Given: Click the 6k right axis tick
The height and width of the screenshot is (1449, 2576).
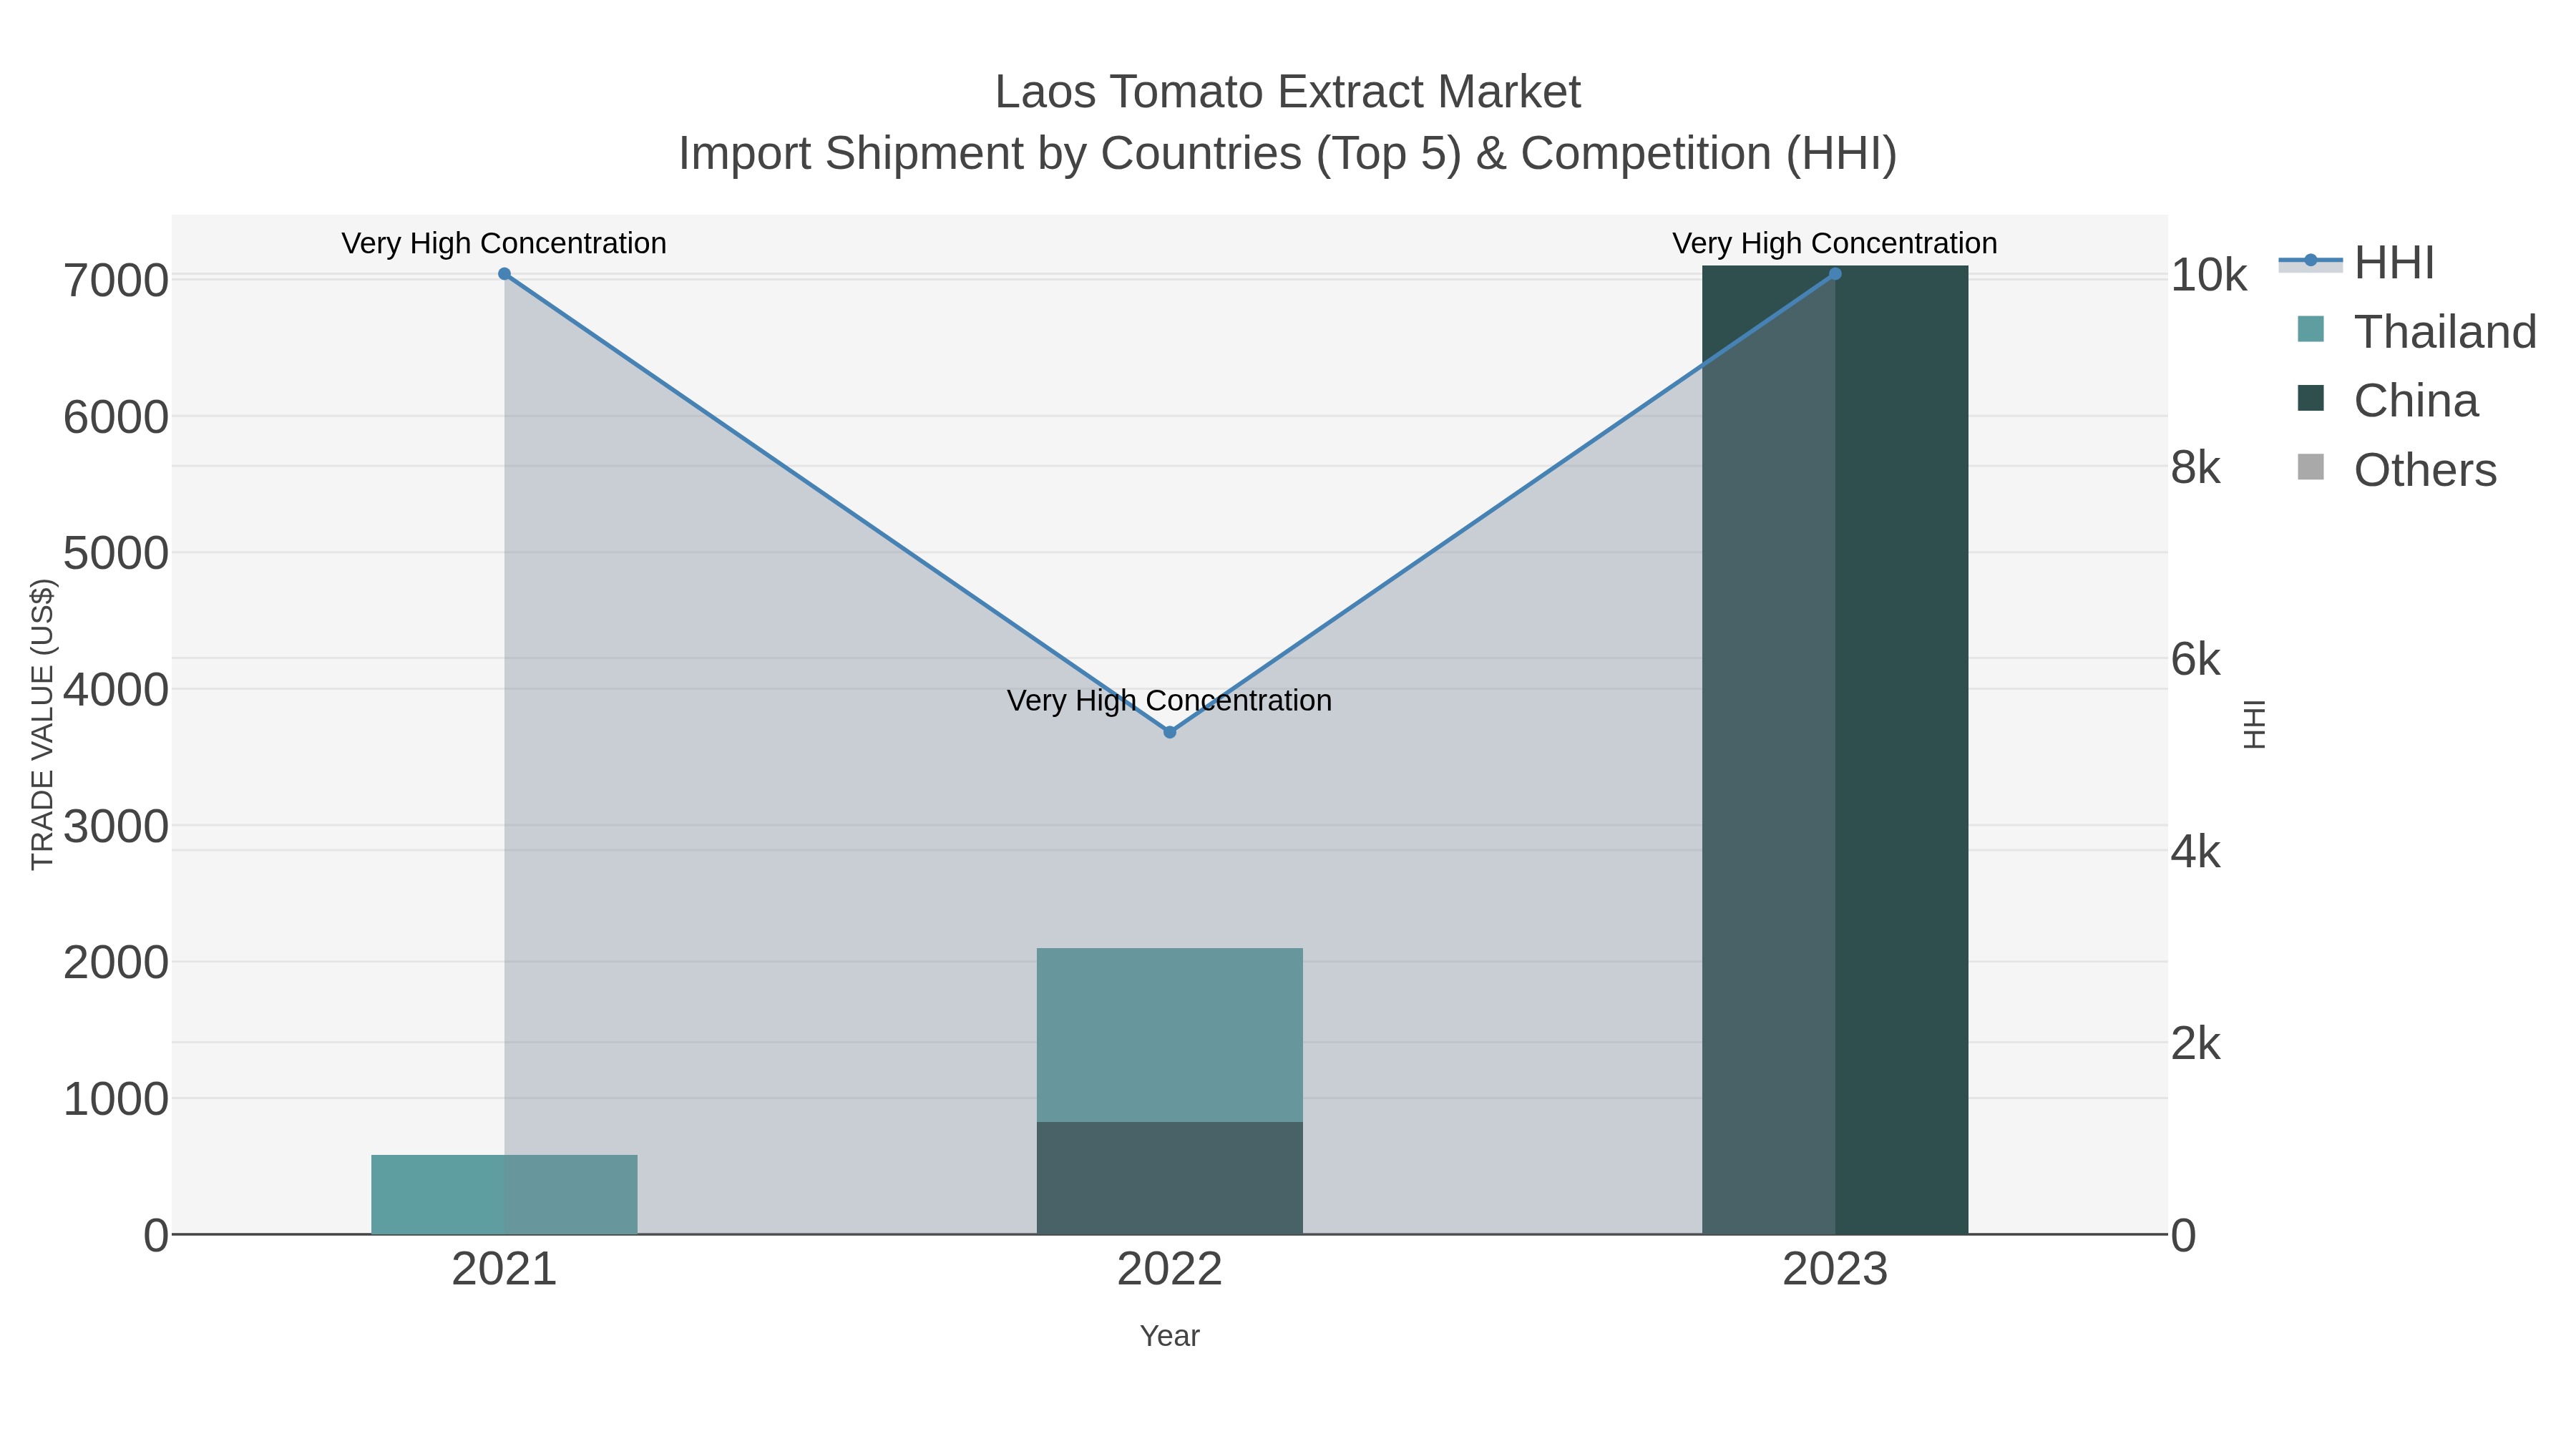Looking at the screenshot, I should [2196, 659].
